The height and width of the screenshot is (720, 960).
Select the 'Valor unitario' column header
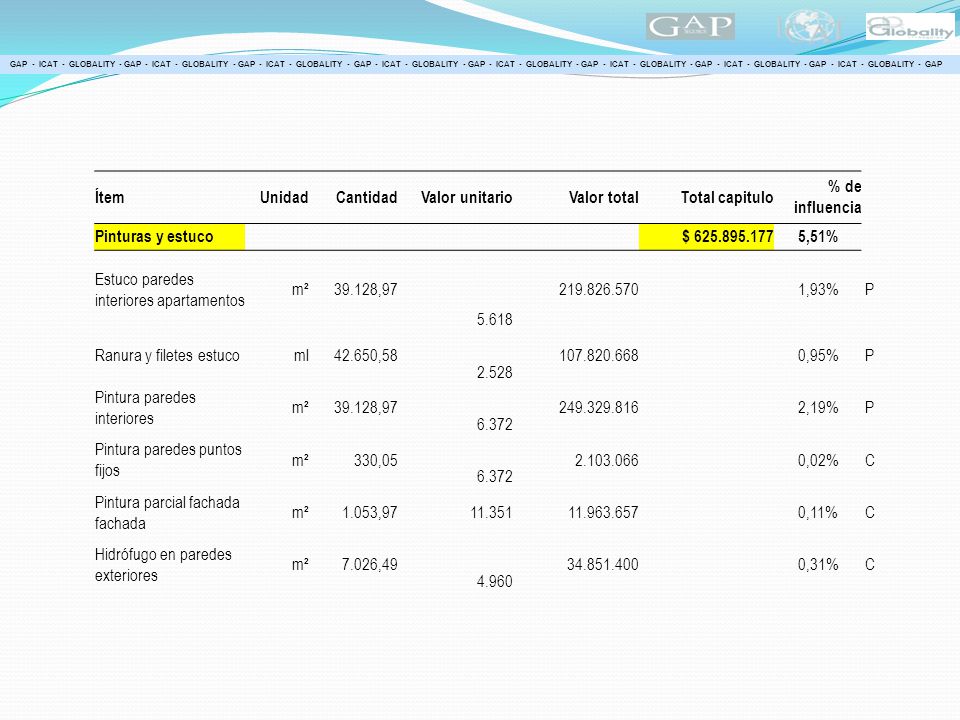(x=467, y=198)
